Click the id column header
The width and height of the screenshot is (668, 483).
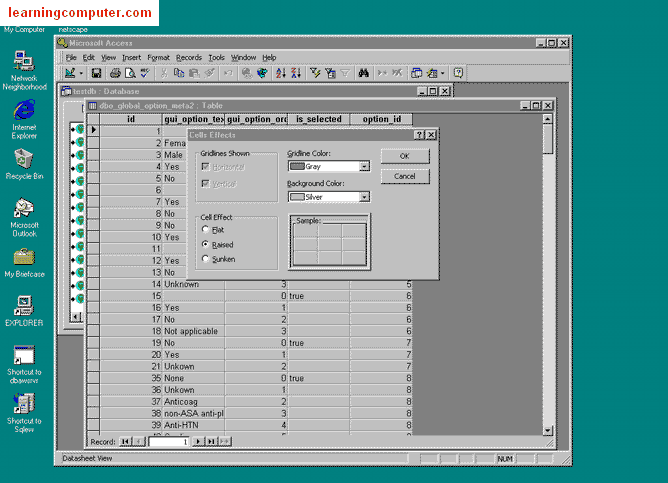(x=131, y=119)
